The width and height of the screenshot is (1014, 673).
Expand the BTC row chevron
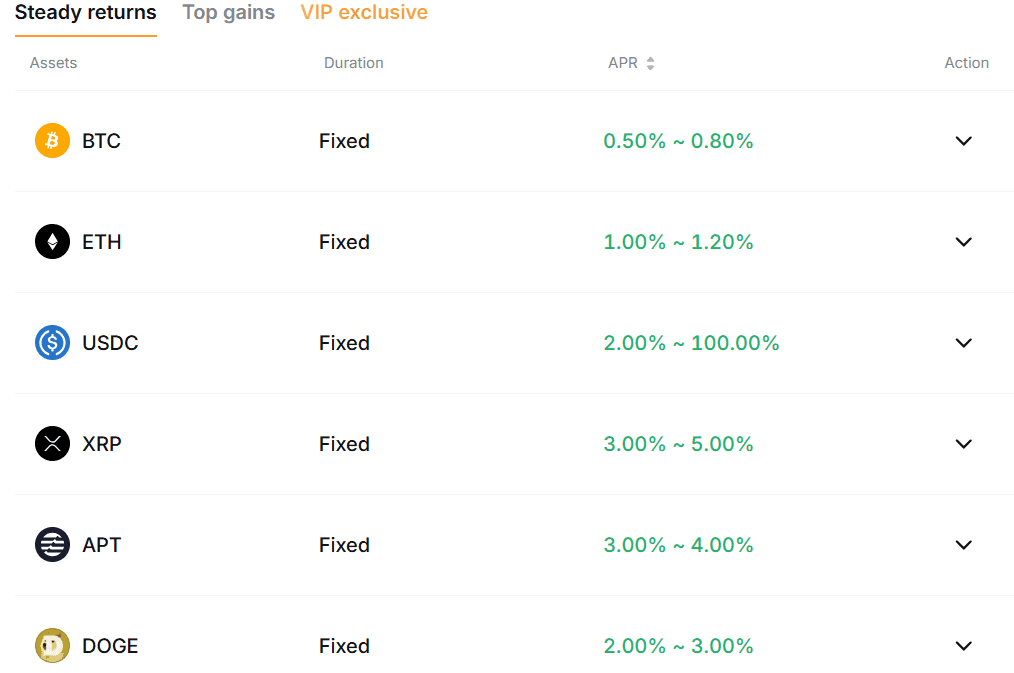click(x=963, y=141)
